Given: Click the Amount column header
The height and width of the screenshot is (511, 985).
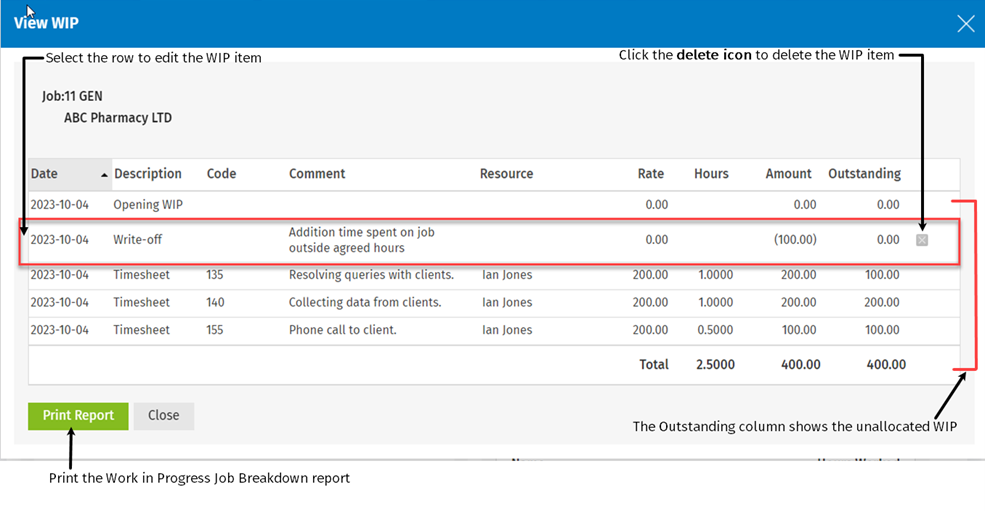Looking at the screenshot, I should [x=788, y=174].
